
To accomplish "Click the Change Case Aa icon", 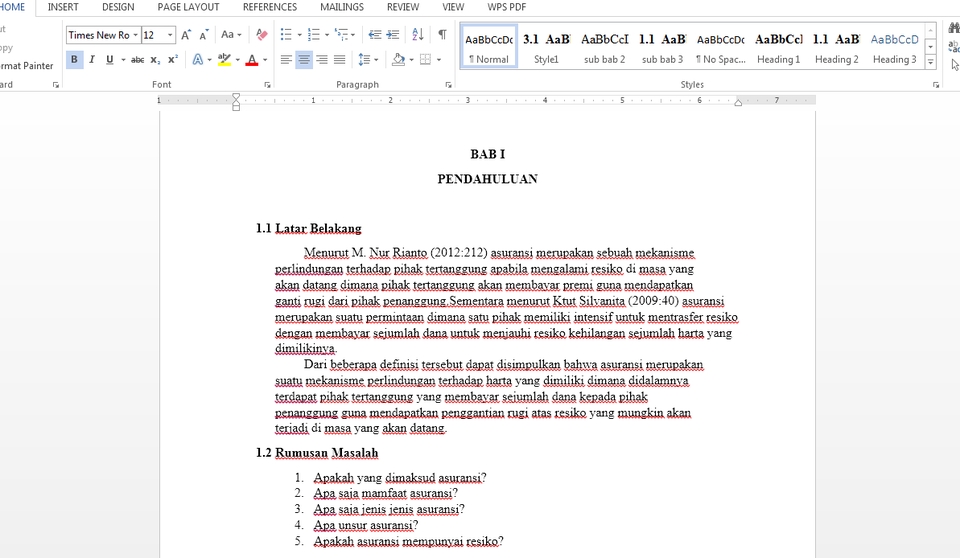I will pyautogui.click(x=227, y=34).
